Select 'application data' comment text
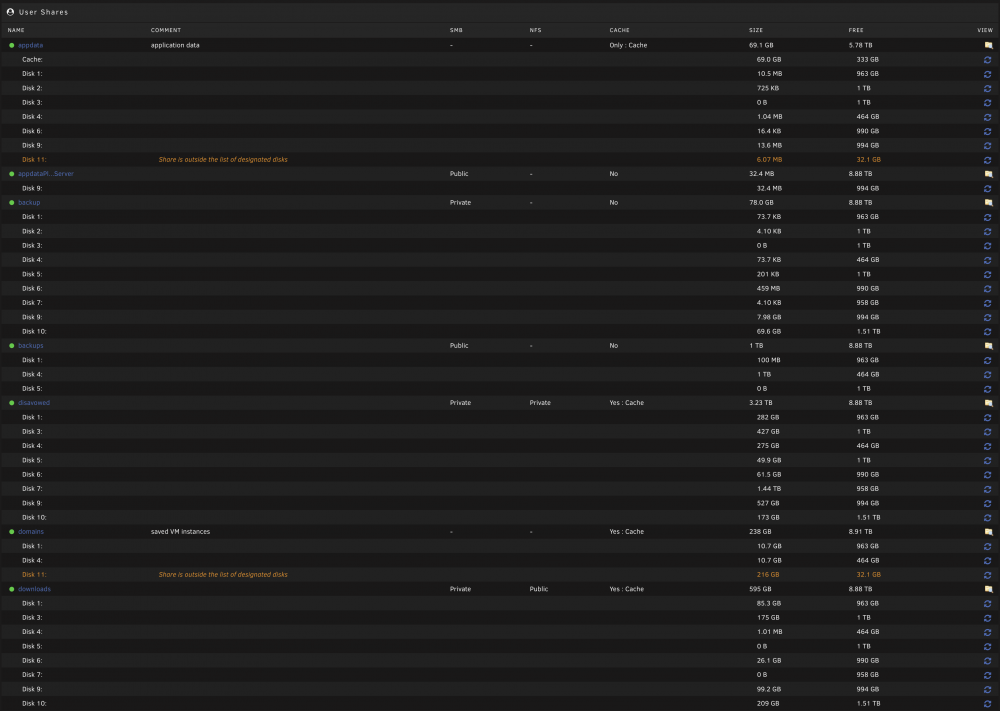The height and width of the screenshot is (711, 1000). tap(175, 45)
